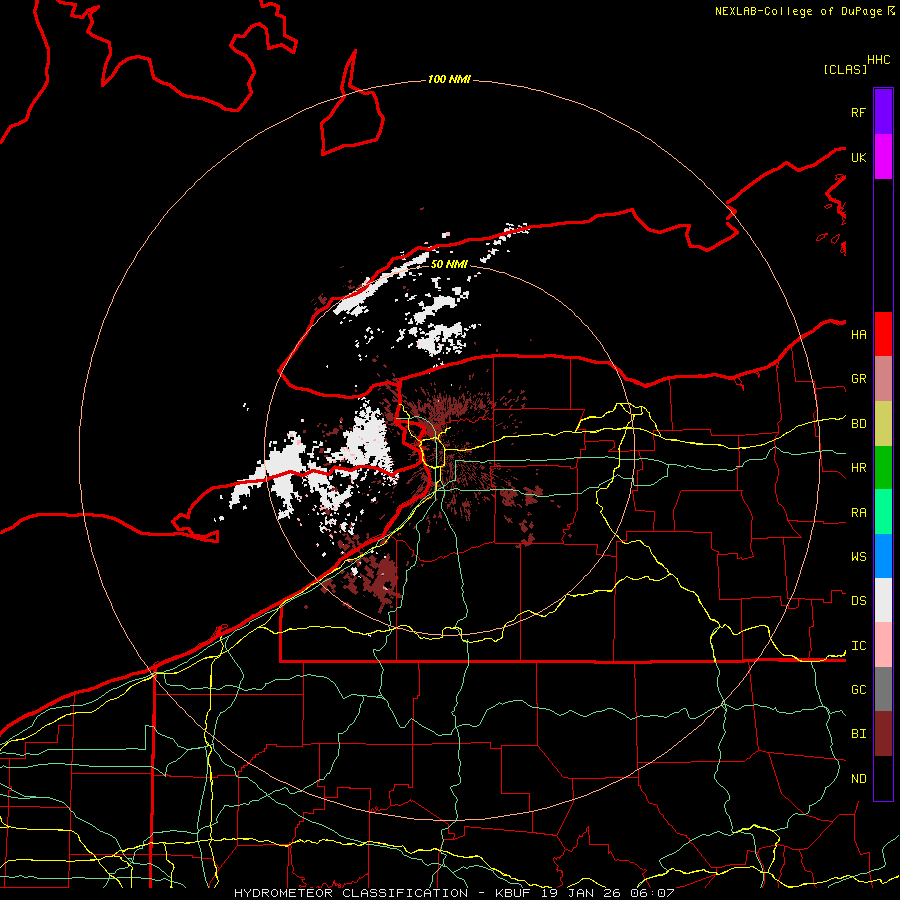The height and width of the screenshot is (900, 900).
Task: Click the GC gray legend color block
Action: [x=883, y=689]
